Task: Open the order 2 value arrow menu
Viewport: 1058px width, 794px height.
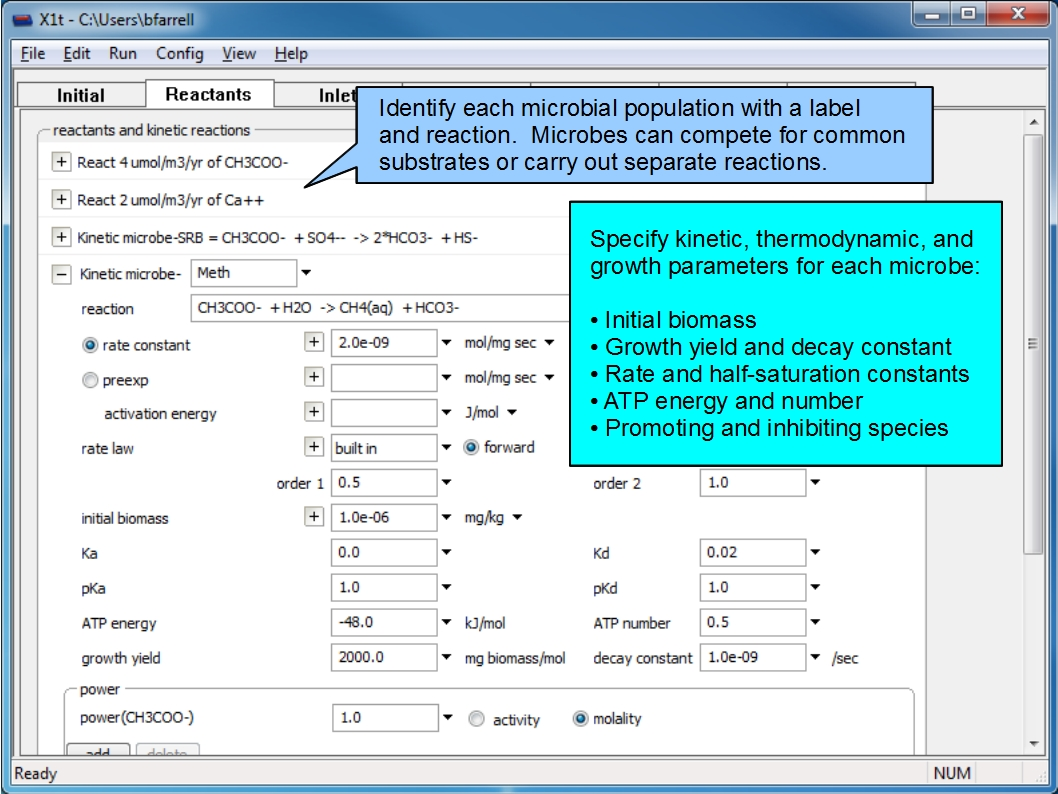Action: click(x=816, y=482)
